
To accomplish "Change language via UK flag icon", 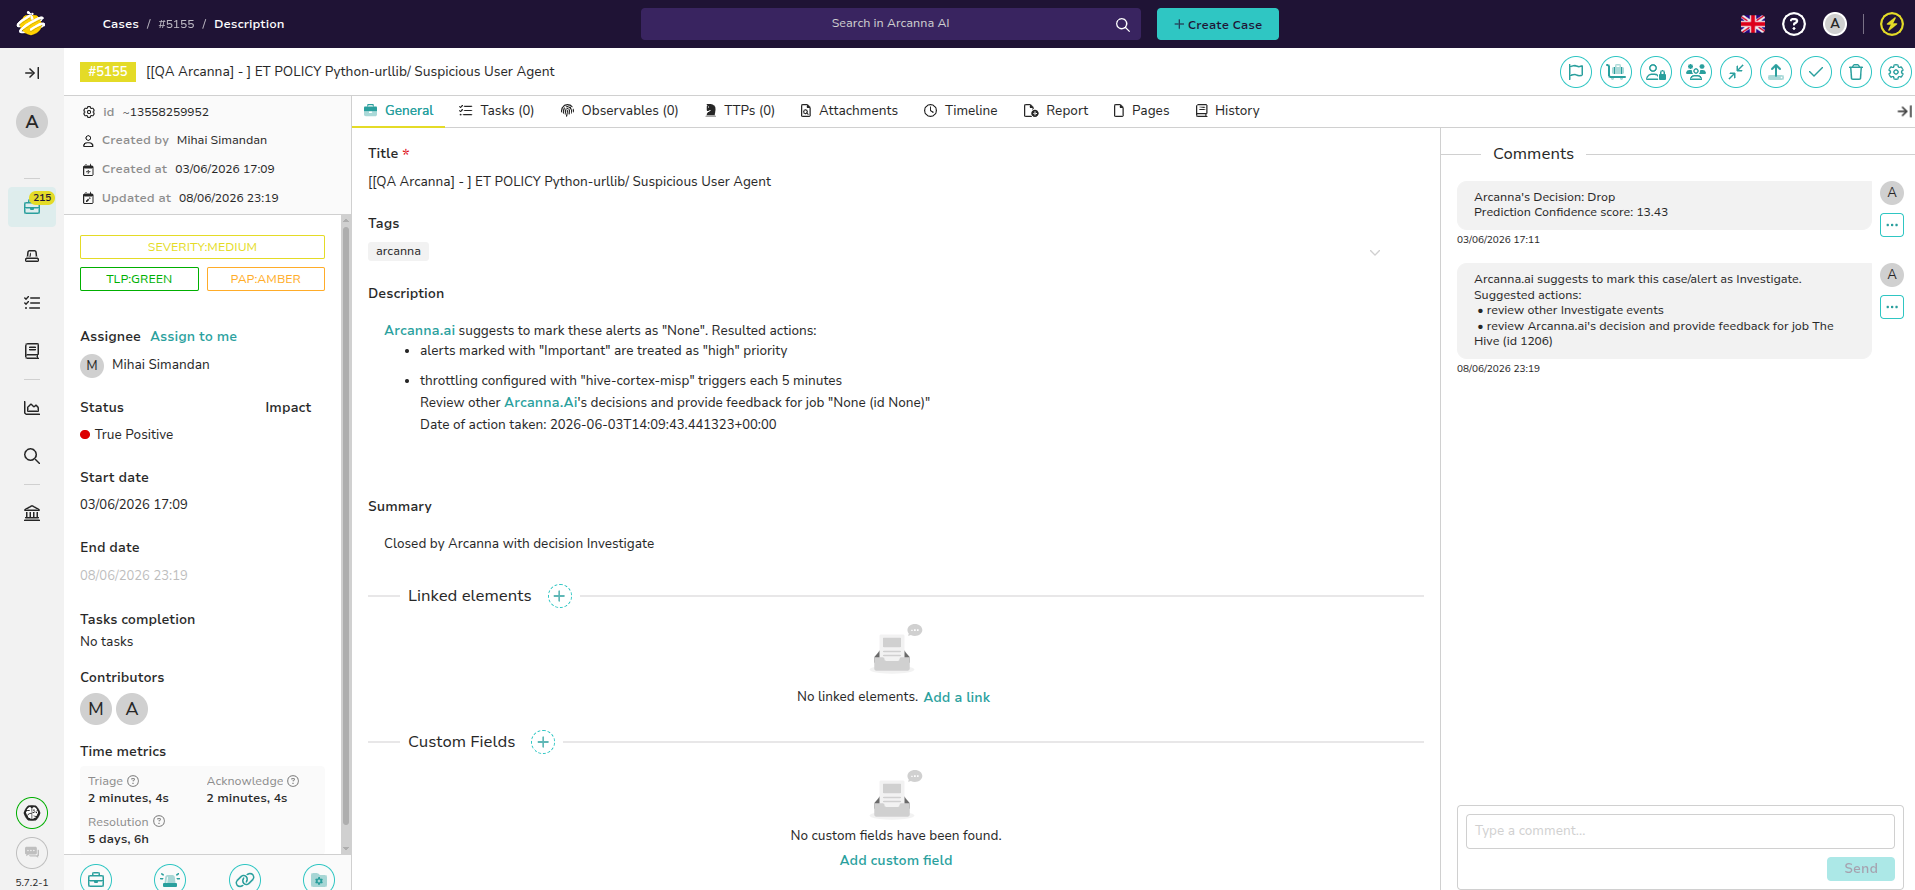I will click(x=1753, y=24).
